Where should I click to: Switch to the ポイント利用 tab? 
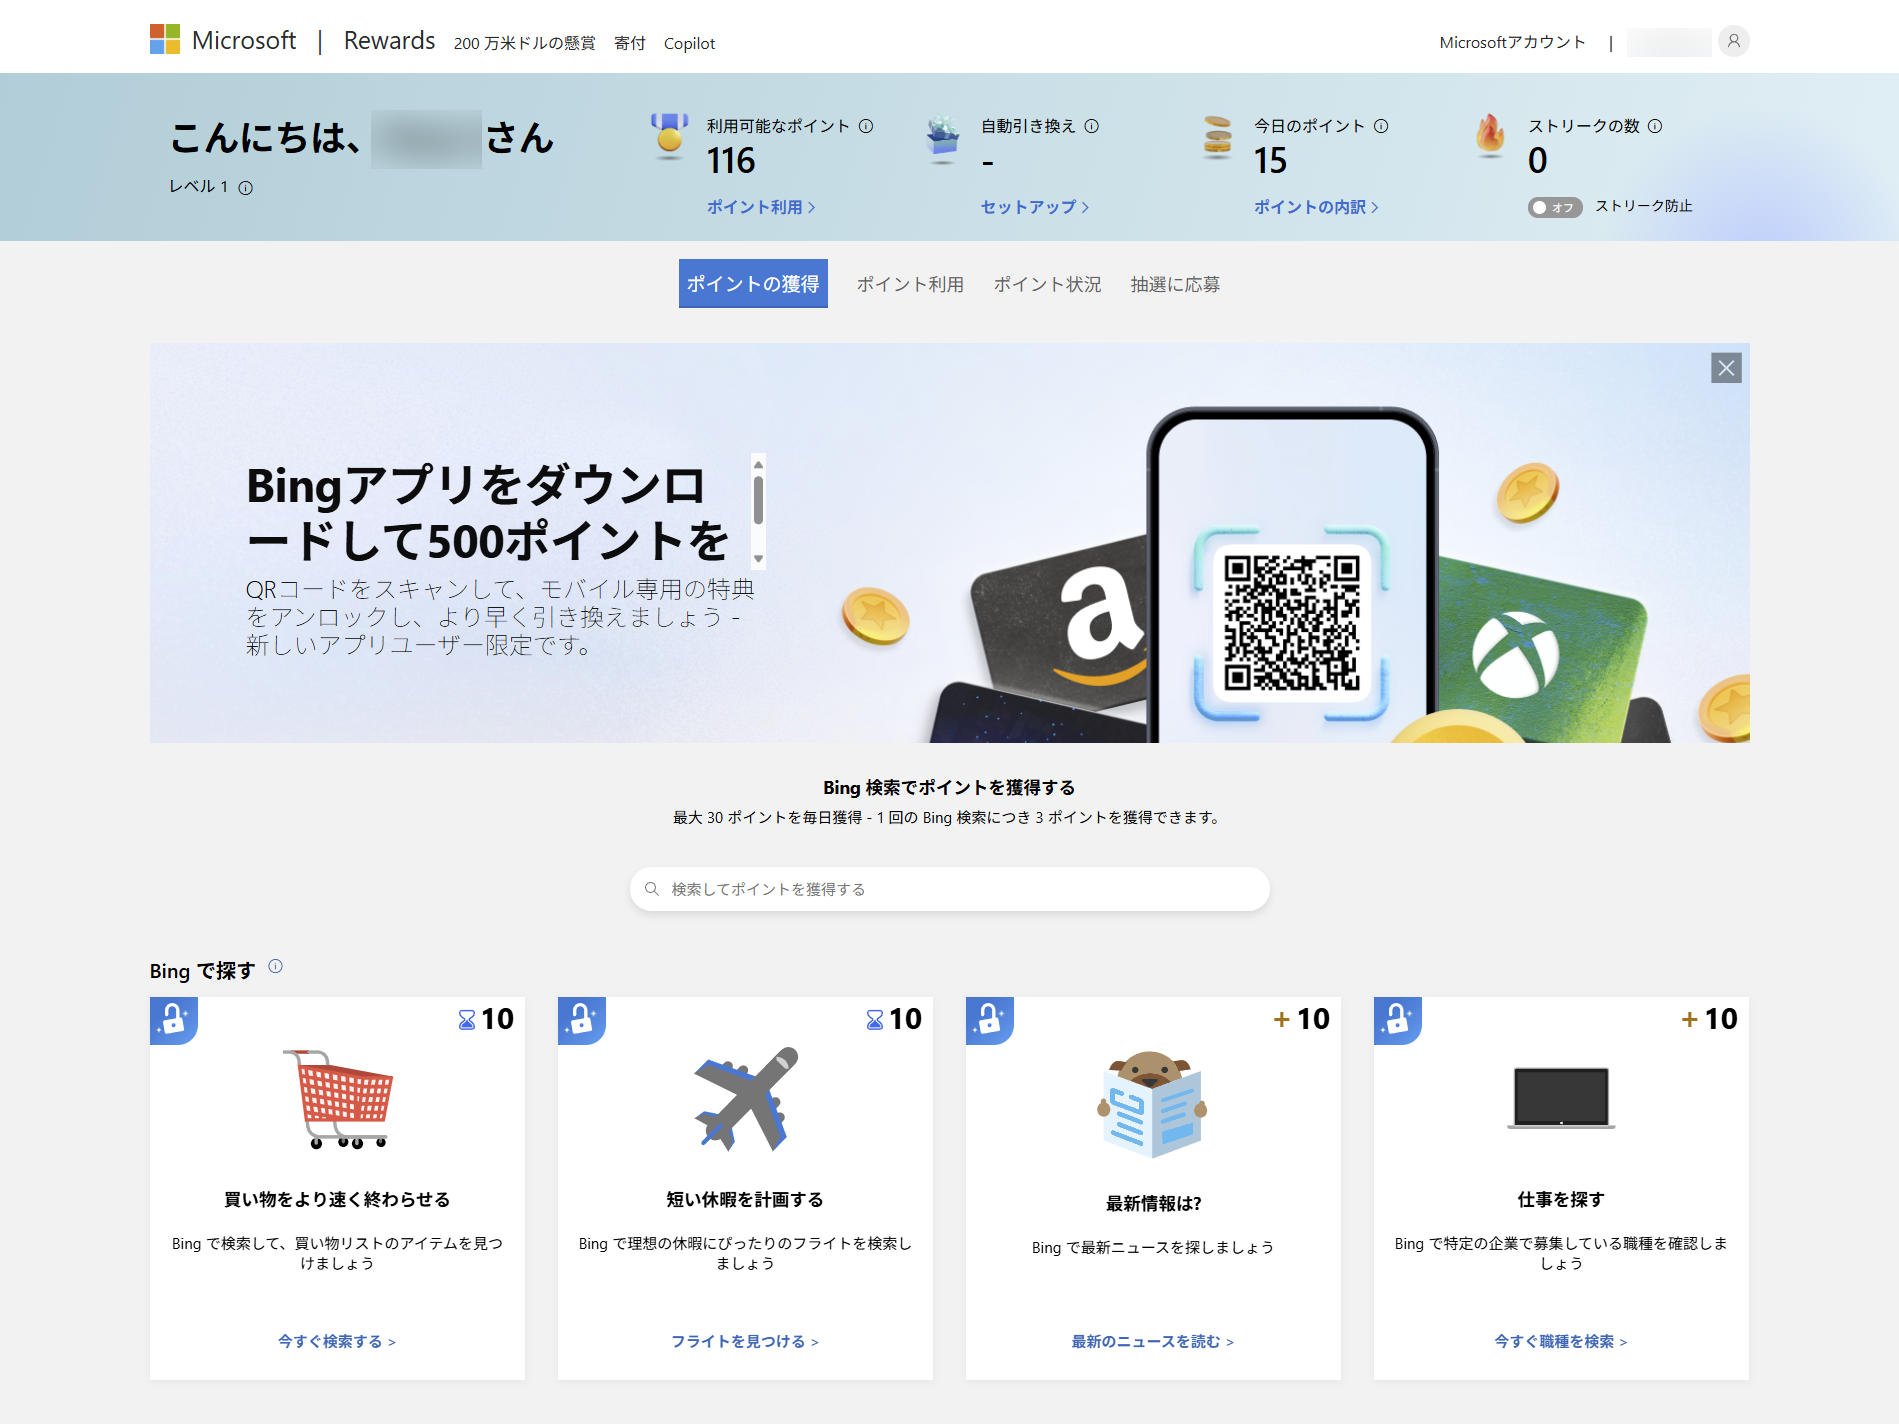[910, 284]
